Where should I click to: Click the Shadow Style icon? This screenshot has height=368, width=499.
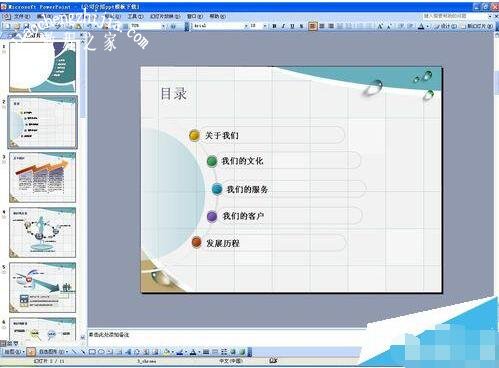(x=233, y=352)
